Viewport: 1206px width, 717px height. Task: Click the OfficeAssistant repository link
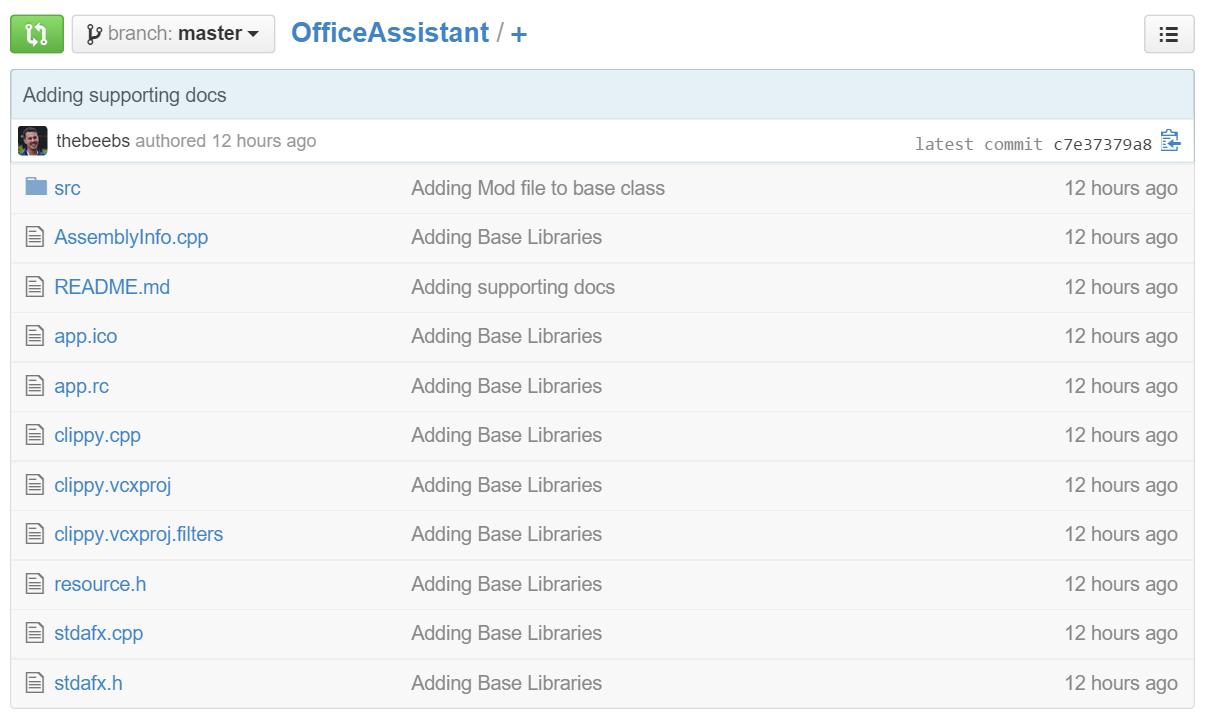tap(389, 33)
